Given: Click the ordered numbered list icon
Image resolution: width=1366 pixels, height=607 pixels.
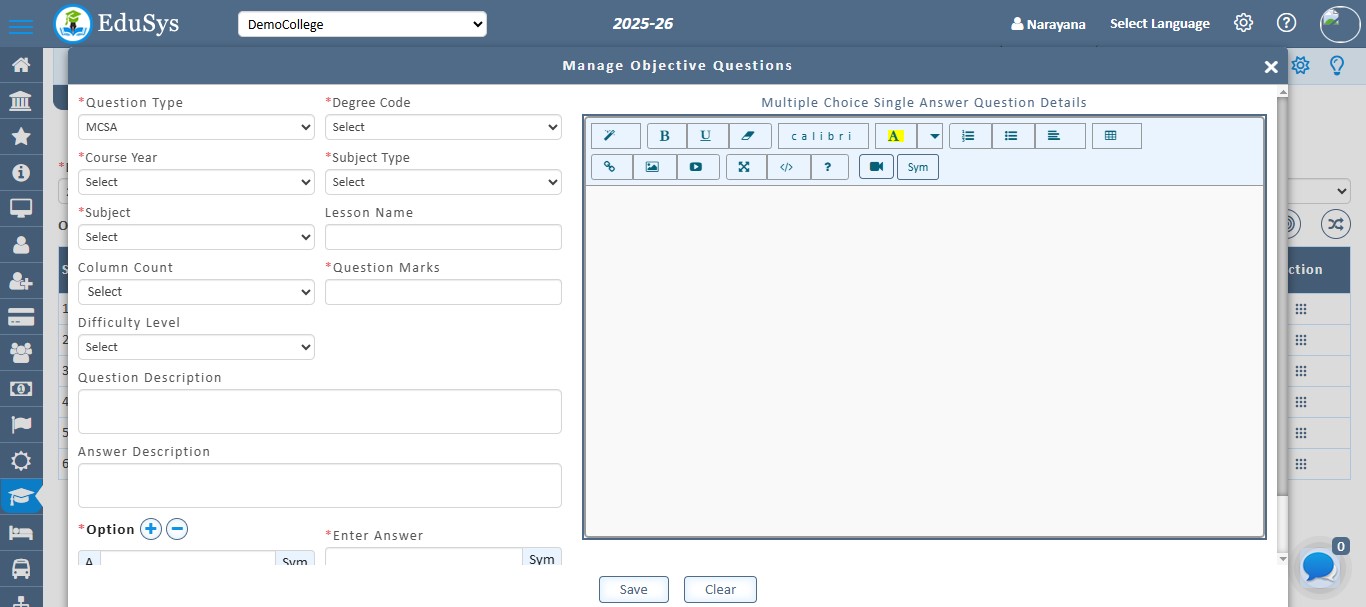Looking at the screenshot, I should pos(969,136).
